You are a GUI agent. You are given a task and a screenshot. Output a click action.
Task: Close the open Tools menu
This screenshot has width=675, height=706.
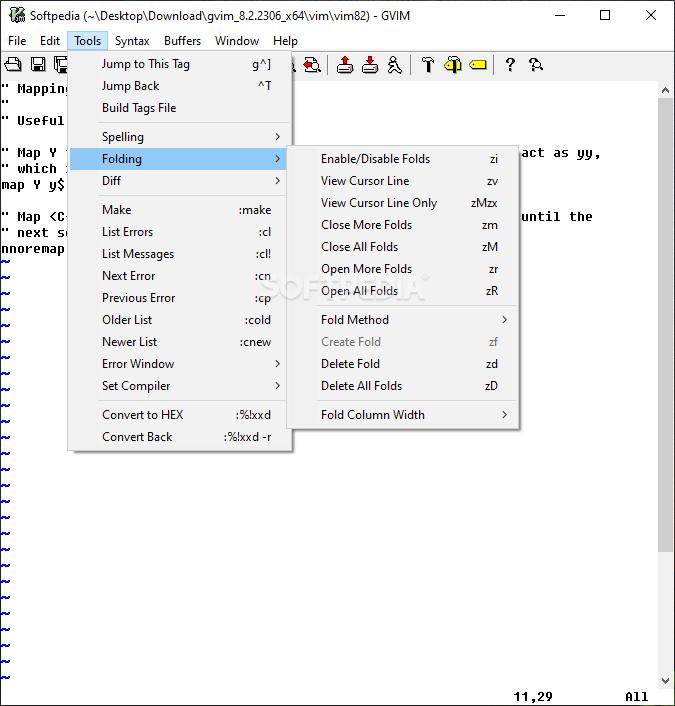point(87,41)
